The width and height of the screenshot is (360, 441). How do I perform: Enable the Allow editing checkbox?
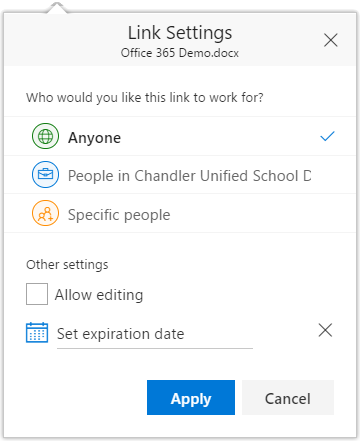(x=37, y=294)
